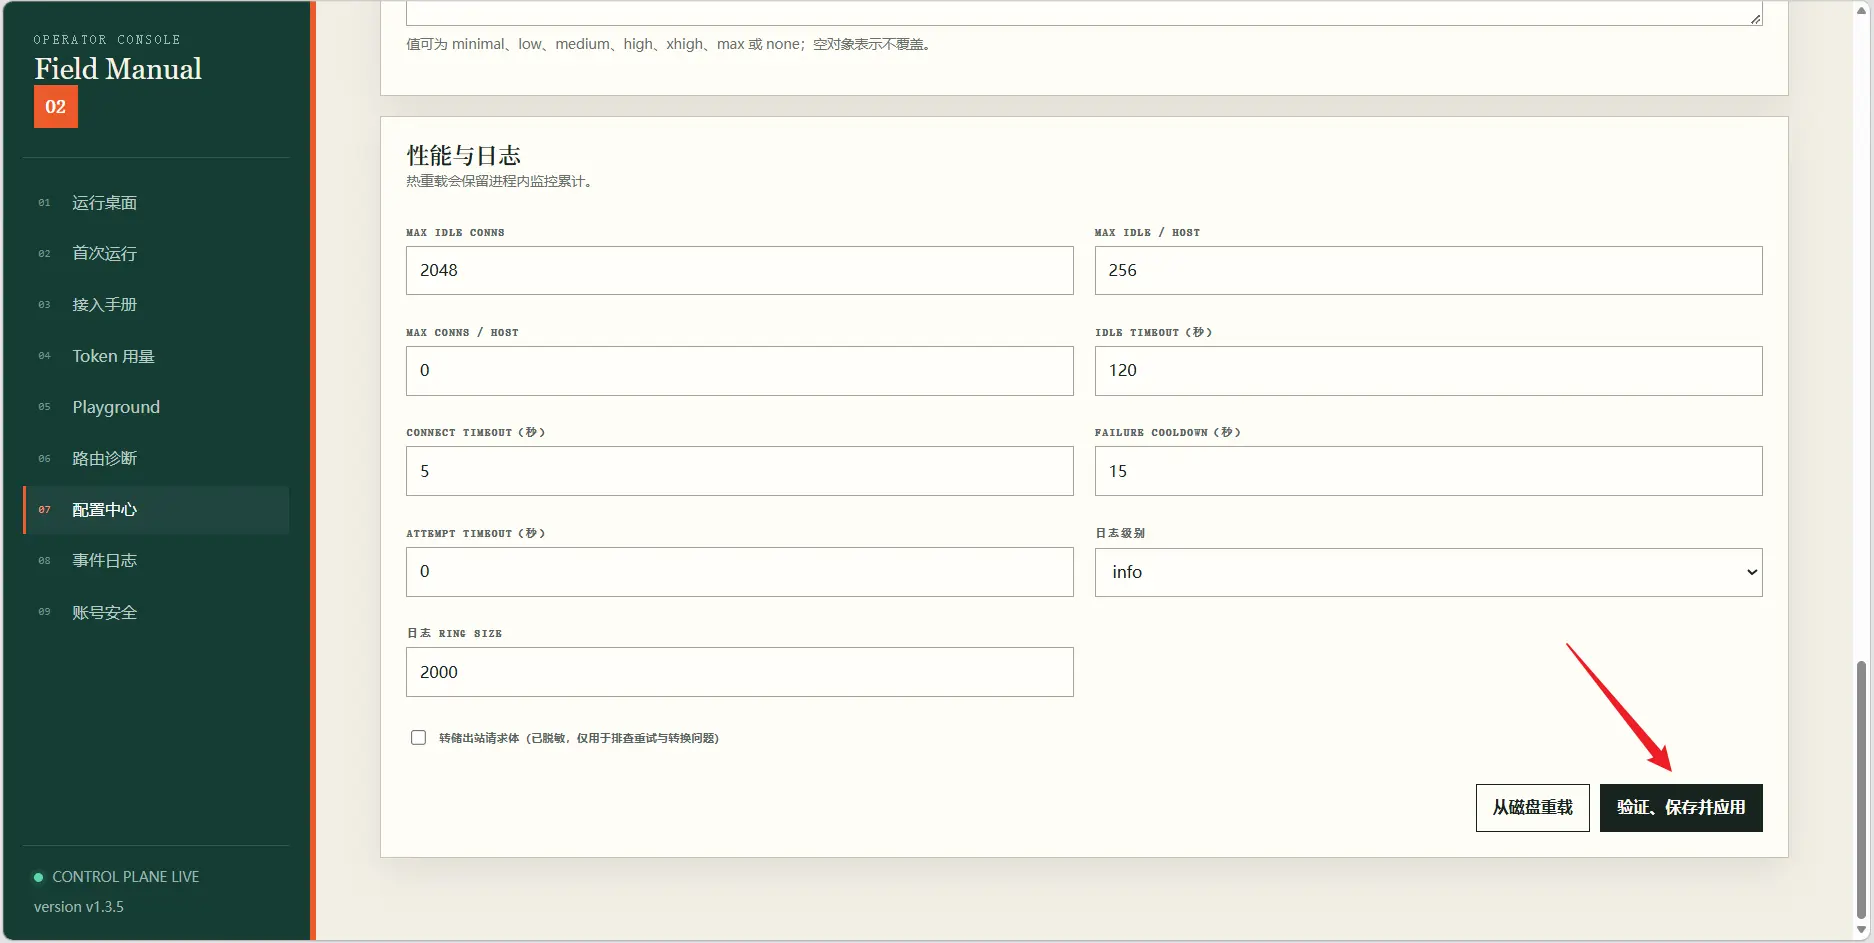Focus the Max Idle Conns field
1874x943 pixels.
(x=739, y=271)
